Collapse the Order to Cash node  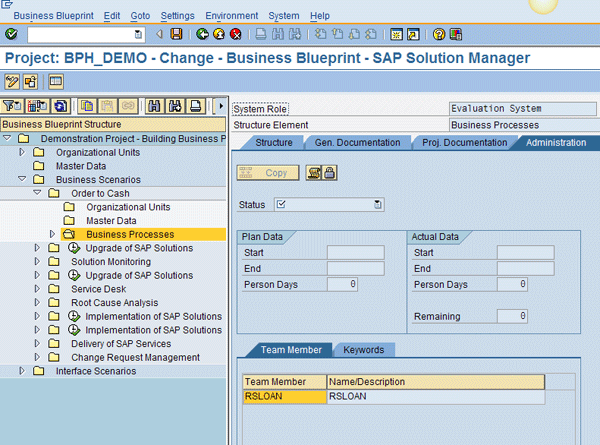click(38, 193)
